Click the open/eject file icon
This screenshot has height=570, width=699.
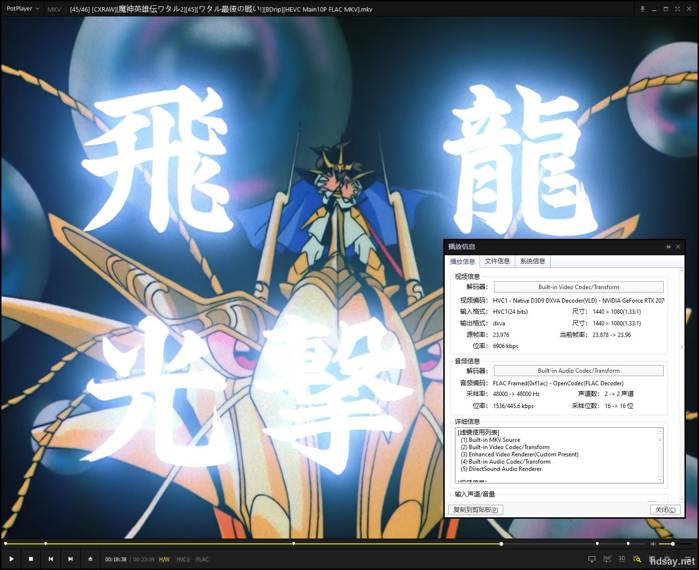(90, 559)
